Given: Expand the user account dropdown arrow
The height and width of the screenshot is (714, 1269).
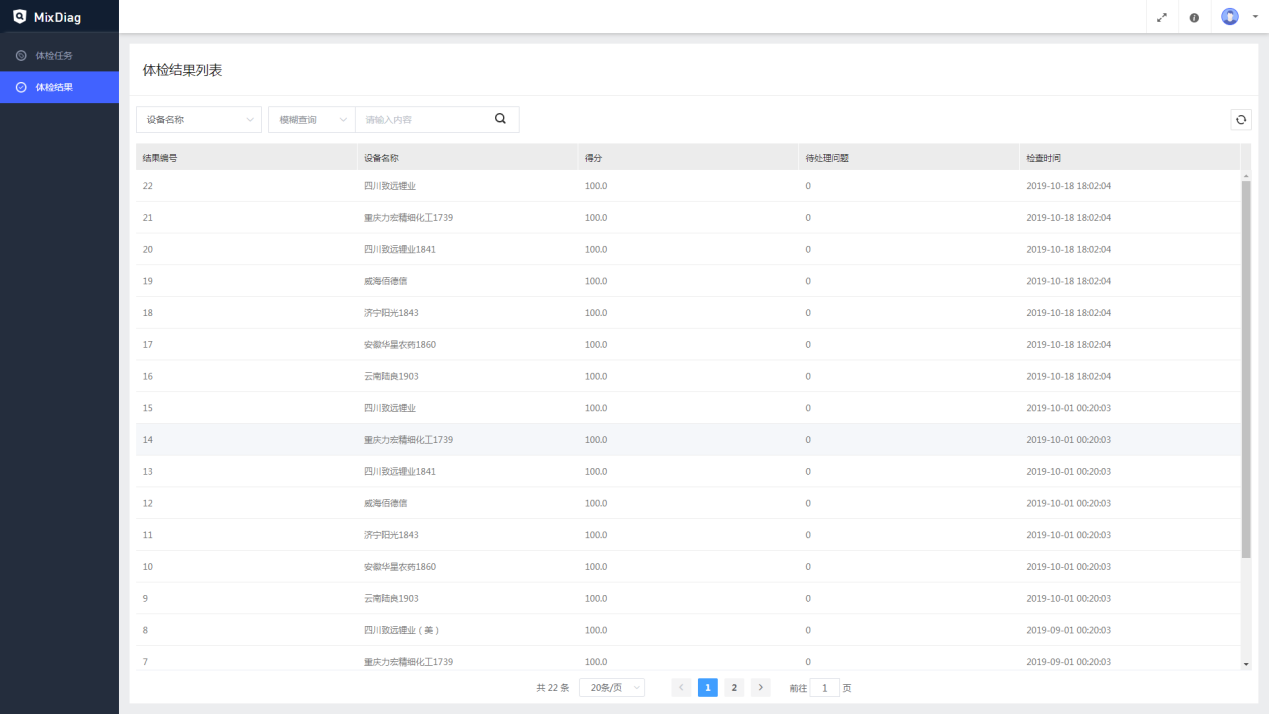Looking at the screenshot, I should pyautogui.click(x=1255, y=17).
